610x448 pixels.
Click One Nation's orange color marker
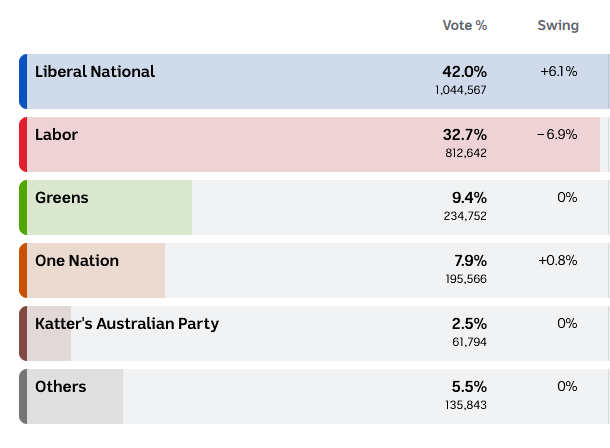(x=23, y=271)
